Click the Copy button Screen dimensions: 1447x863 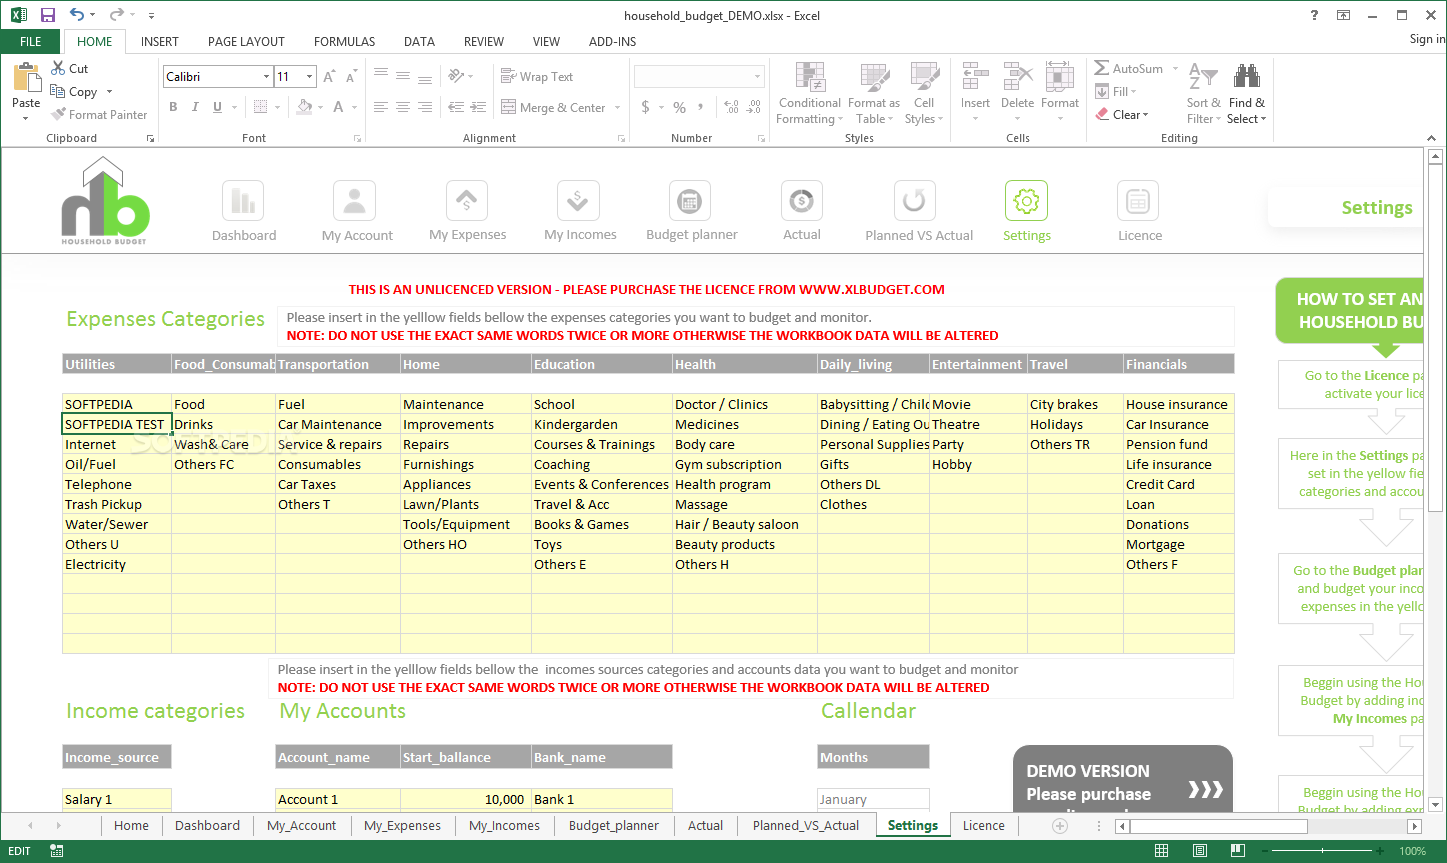click(74, 91)
